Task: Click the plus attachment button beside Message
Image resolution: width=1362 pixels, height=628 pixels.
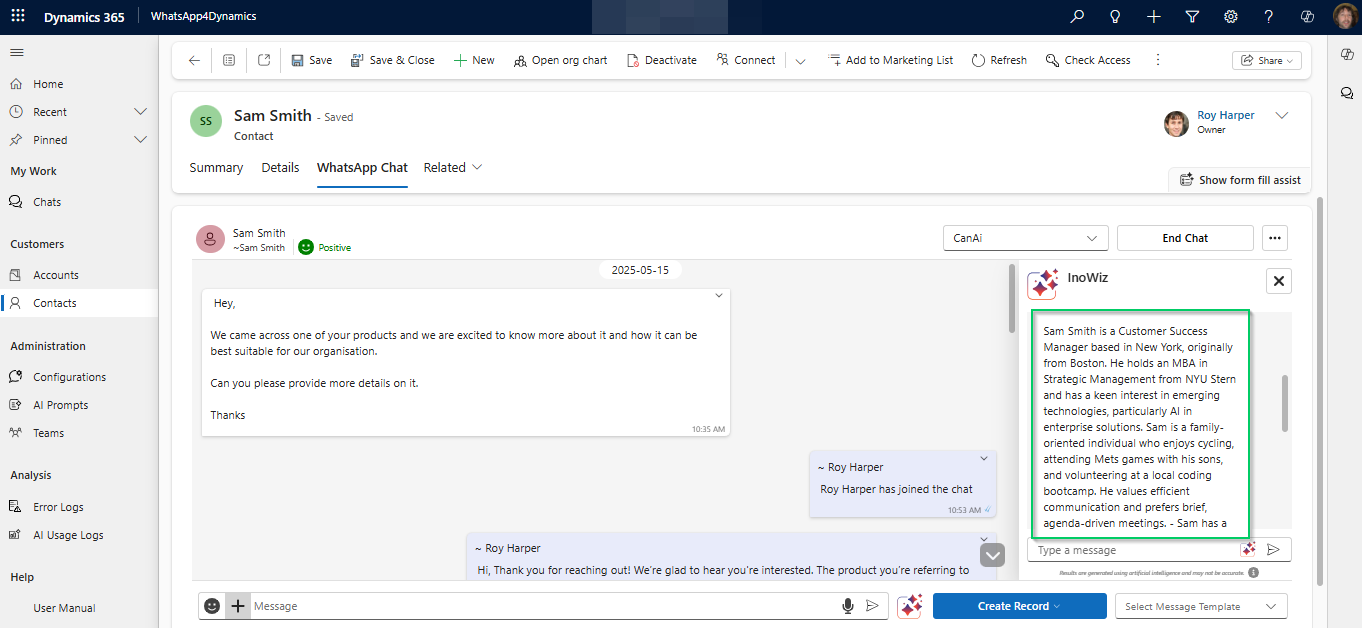Action: (x=237, y=606)
